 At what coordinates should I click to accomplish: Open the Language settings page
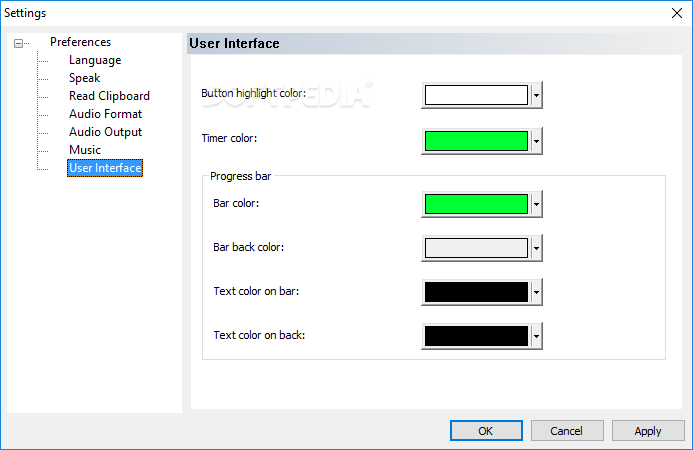pos(95,60)
